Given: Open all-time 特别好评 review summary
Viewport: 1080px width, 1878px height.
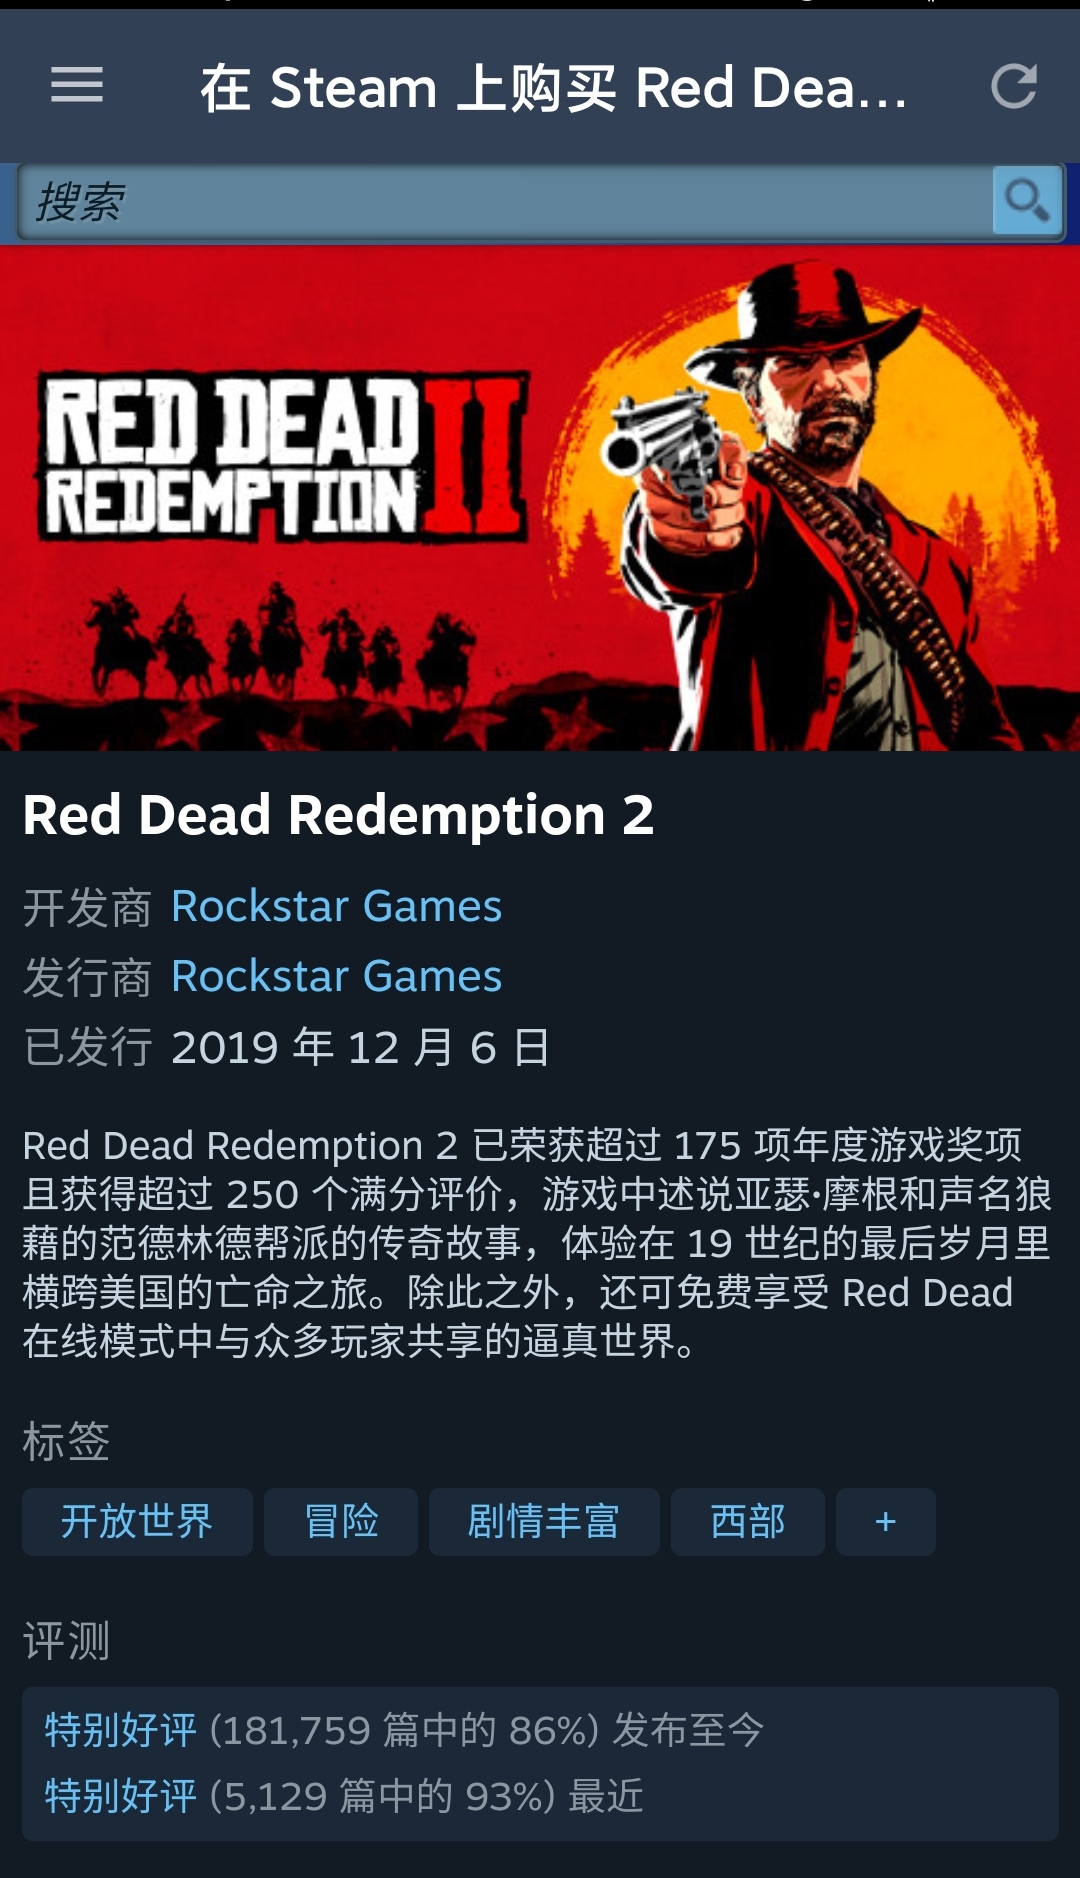Looking at the screenshot, I should [x=404, y=1730].
